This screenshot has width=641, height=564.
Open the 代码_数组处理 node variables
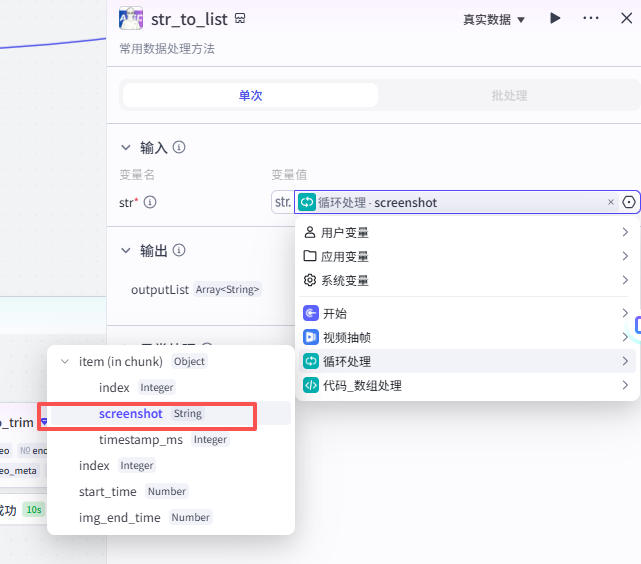[x=467, y=385]
